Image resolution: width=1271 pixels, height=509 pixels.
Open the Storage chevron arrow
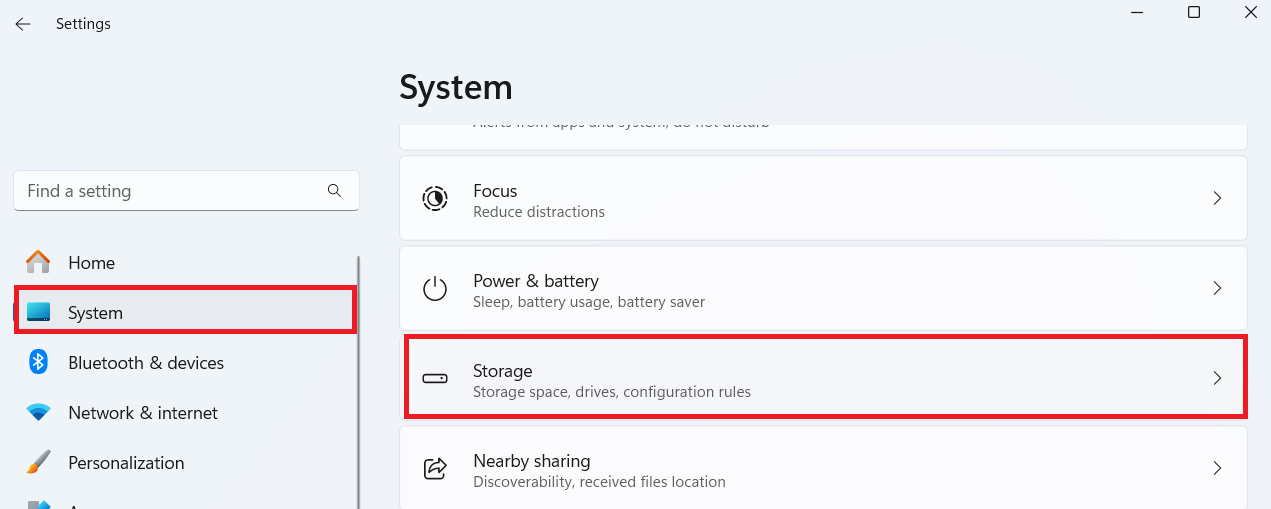[1217, 378]
